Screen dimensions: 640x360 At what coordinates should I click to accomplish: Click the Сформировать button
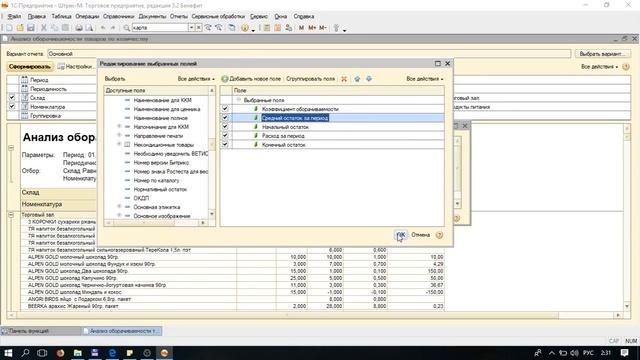(x=30, y=67)
